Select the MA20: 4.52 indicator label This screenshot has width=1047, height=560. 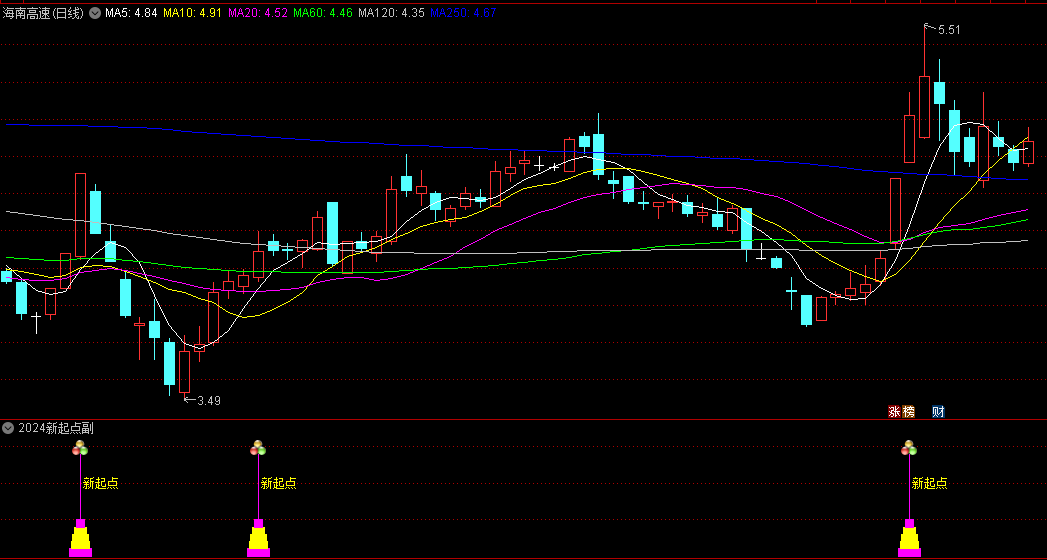[x=258, y=13]
